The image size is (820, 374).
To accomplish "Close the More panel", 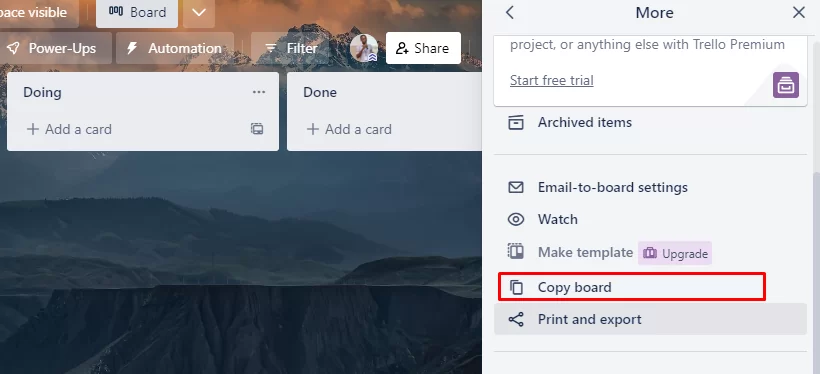I will pos(798,13).
